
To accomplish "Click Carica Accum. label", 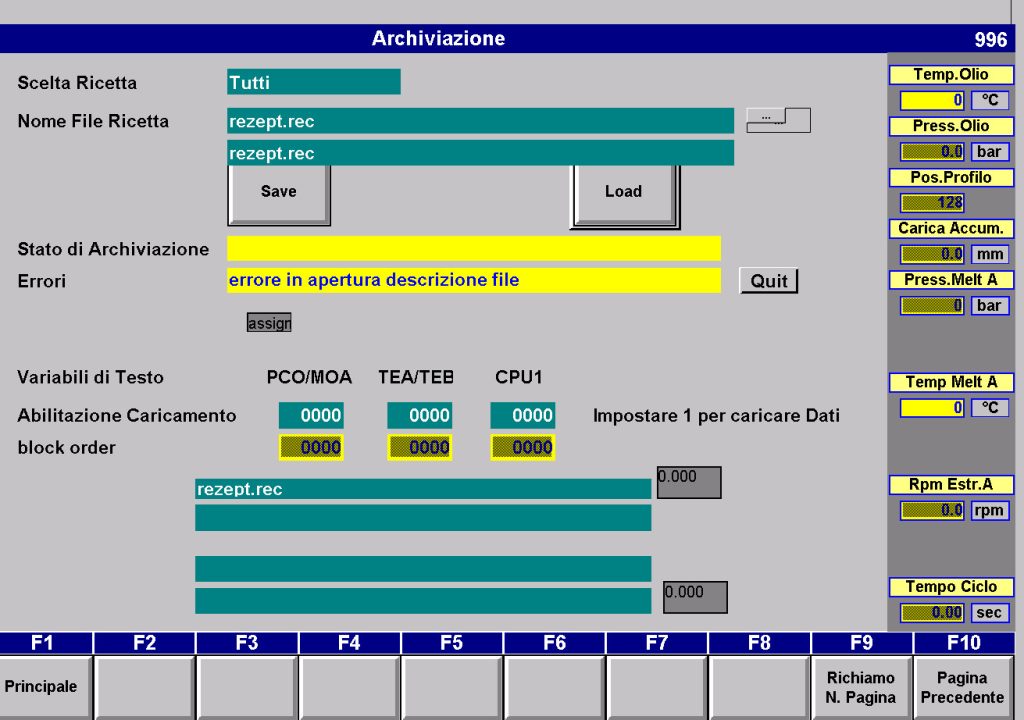I will pos(951,228).
